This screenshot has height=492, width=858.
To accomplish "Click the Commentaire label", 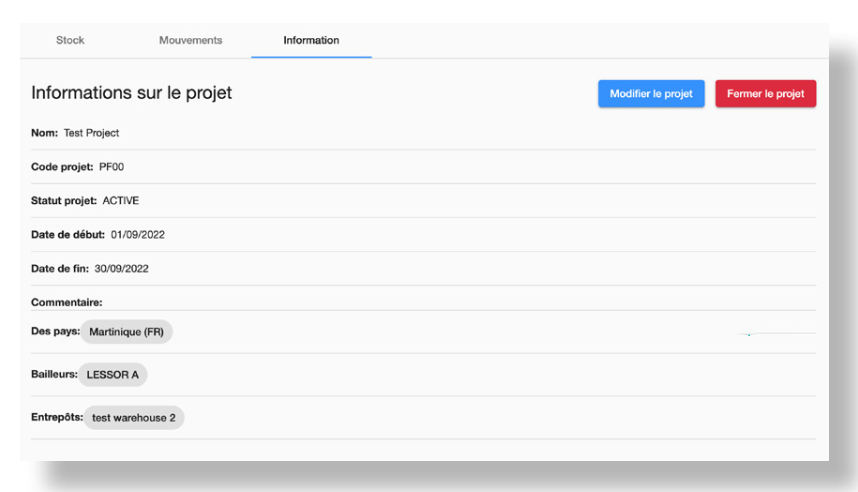I will pos(67,300).
